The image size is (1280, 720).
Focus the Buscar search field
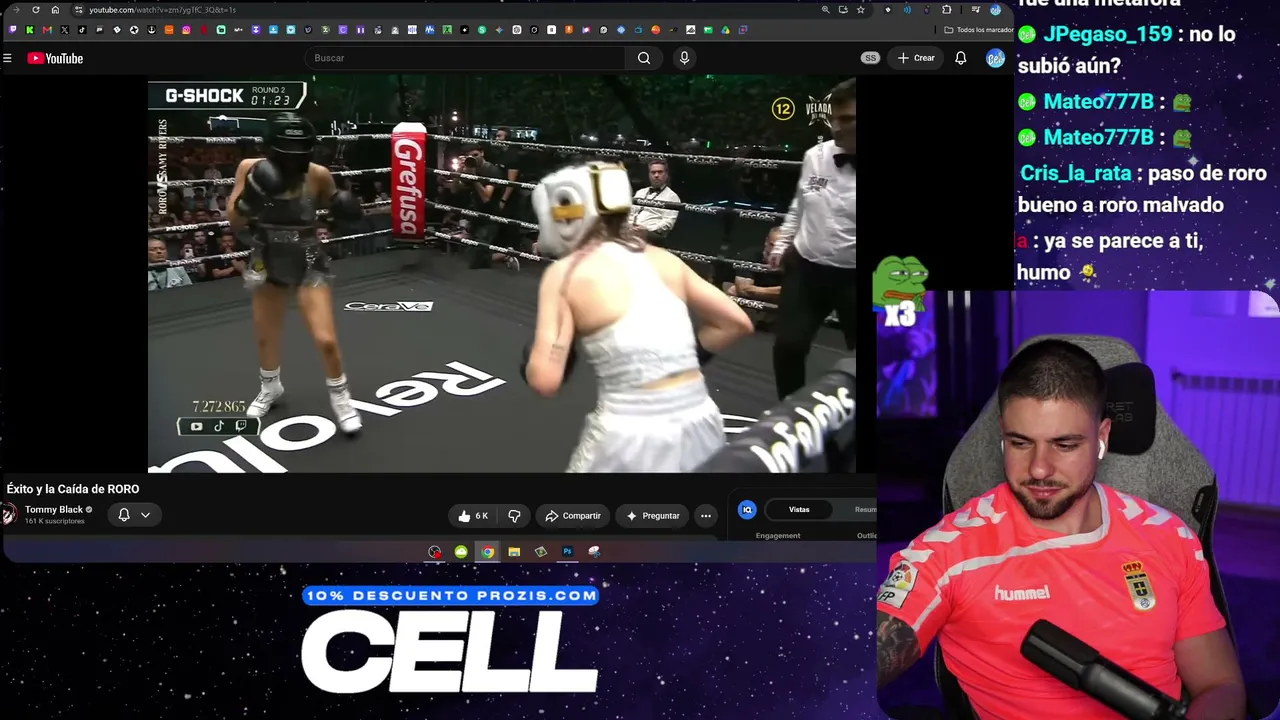point(465,58)
